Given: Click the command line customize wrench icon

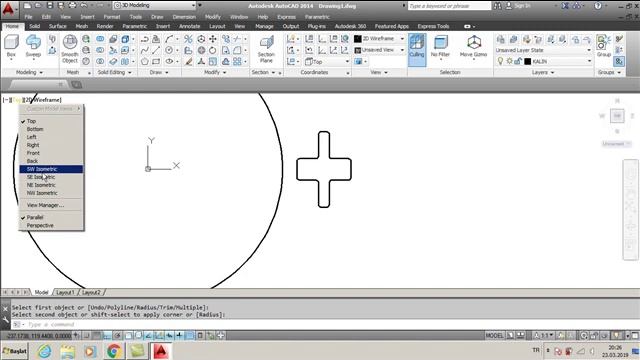Looking at the screenshot, I should [5, 320].
